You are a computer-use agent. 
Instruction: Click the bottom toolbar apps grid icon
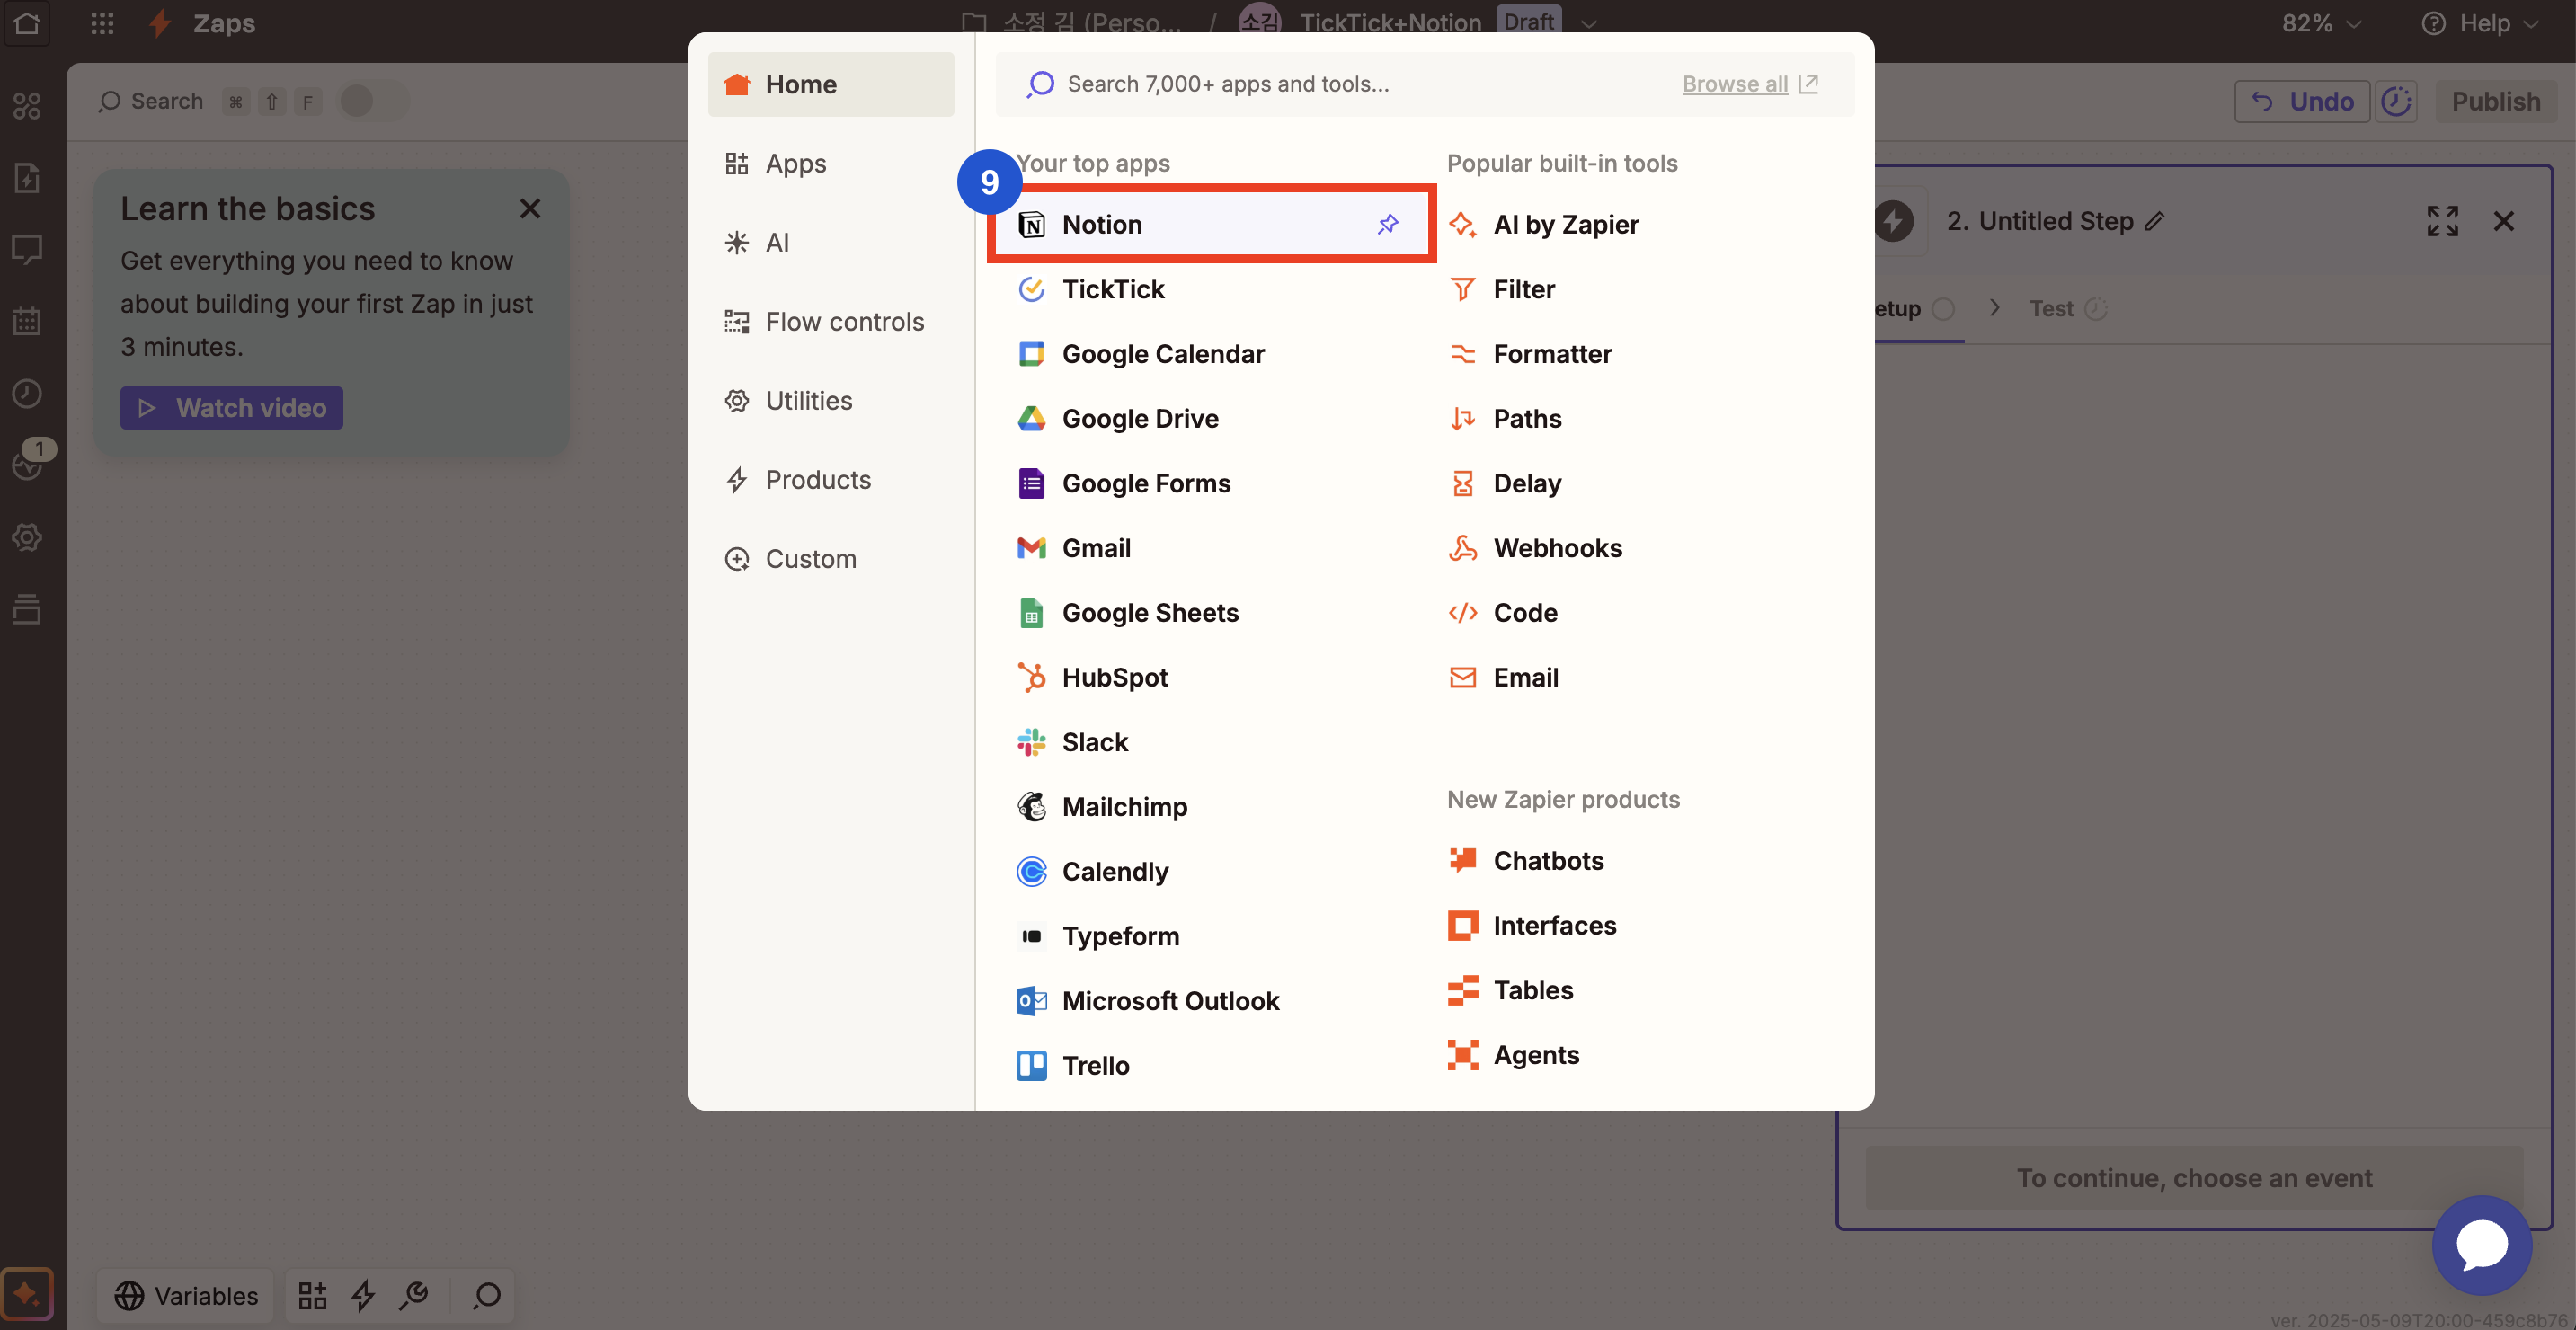(x=312, y=1295)
